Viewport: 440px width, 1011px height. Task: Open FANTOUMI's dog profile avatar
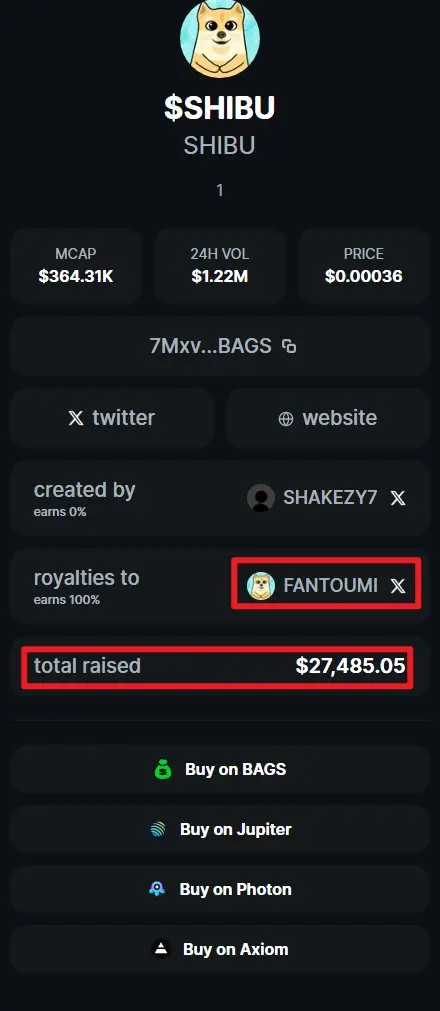261,585
